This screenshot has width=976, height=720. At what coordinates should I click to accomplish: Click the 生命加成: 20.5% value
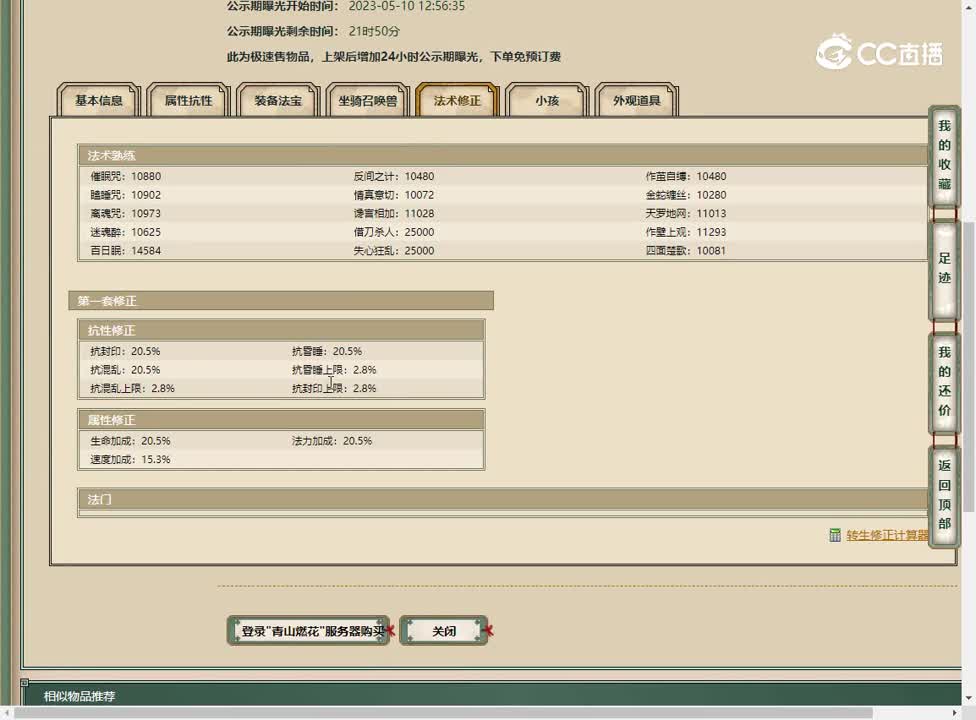(130, 441)
